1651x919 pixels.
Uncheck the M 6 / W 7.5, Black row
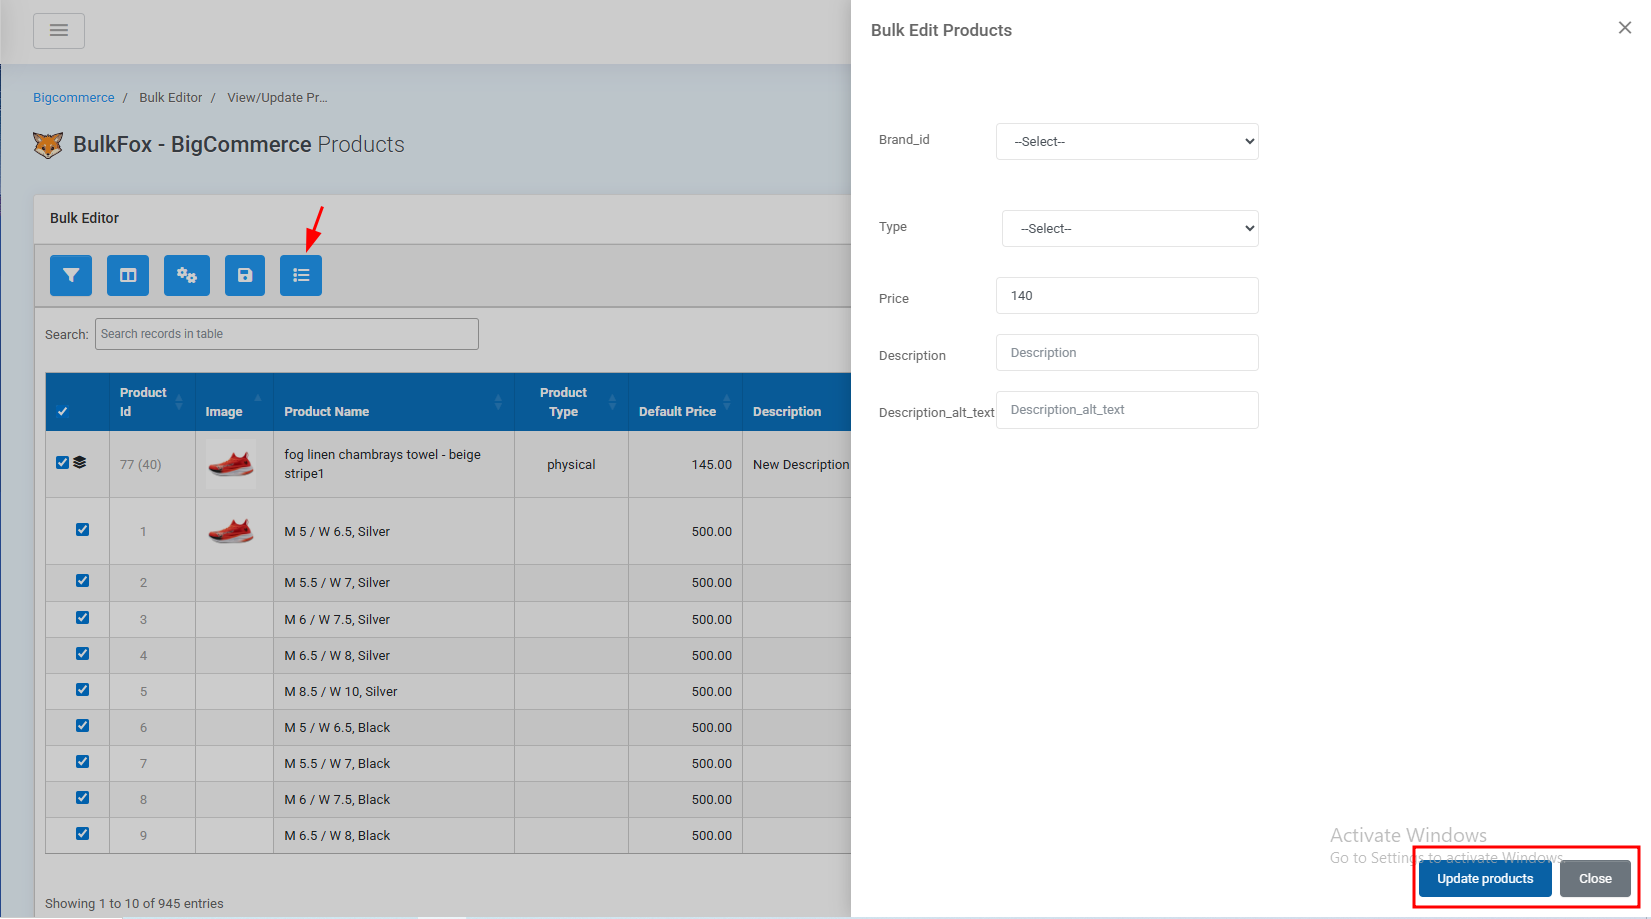[83, 798]
